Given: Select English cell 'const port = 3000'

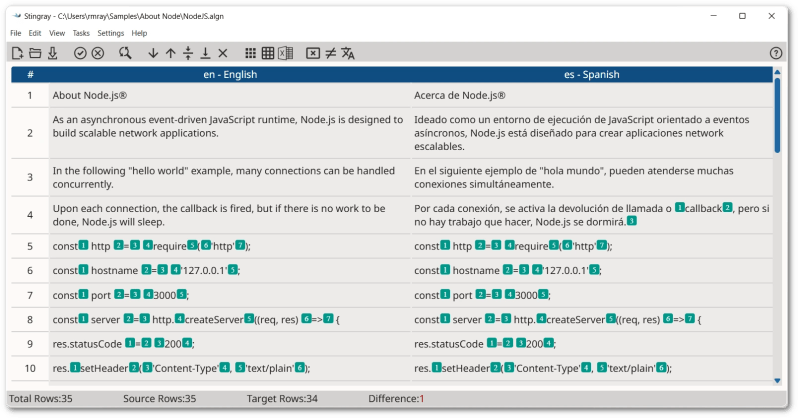Looking at the screenshot, I should 230,295.
